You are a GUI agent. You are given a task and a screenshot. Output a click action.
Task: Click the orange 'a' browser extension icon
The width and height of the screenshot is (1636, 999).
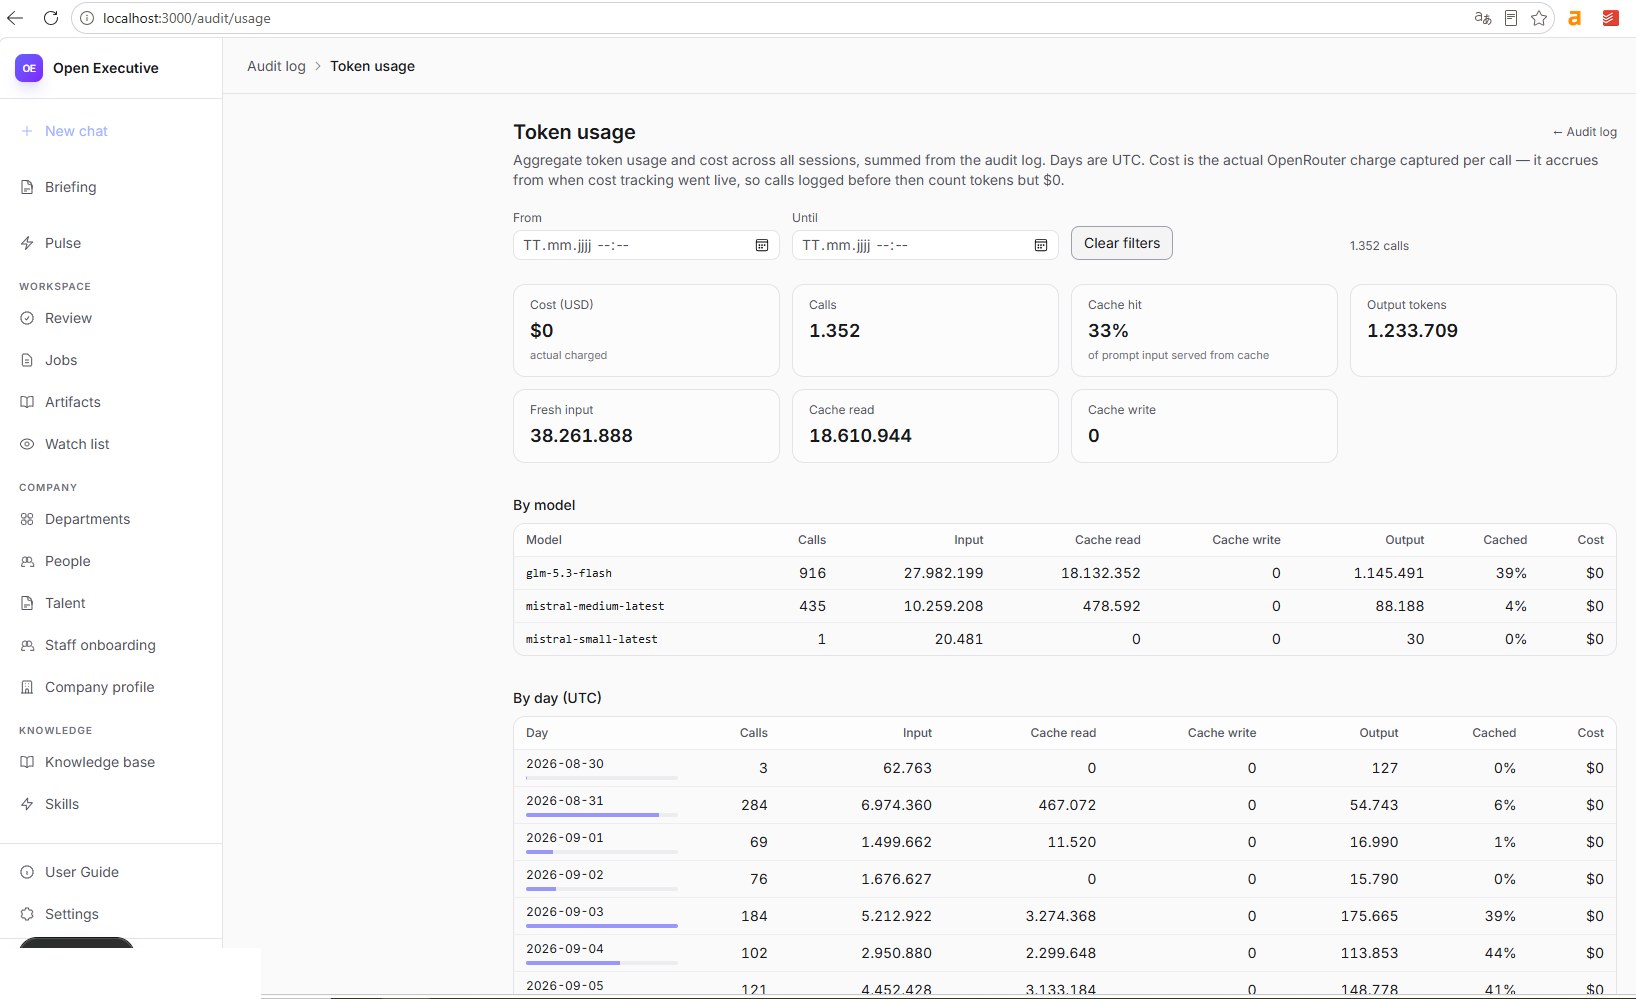click(x=1574, y=18)
